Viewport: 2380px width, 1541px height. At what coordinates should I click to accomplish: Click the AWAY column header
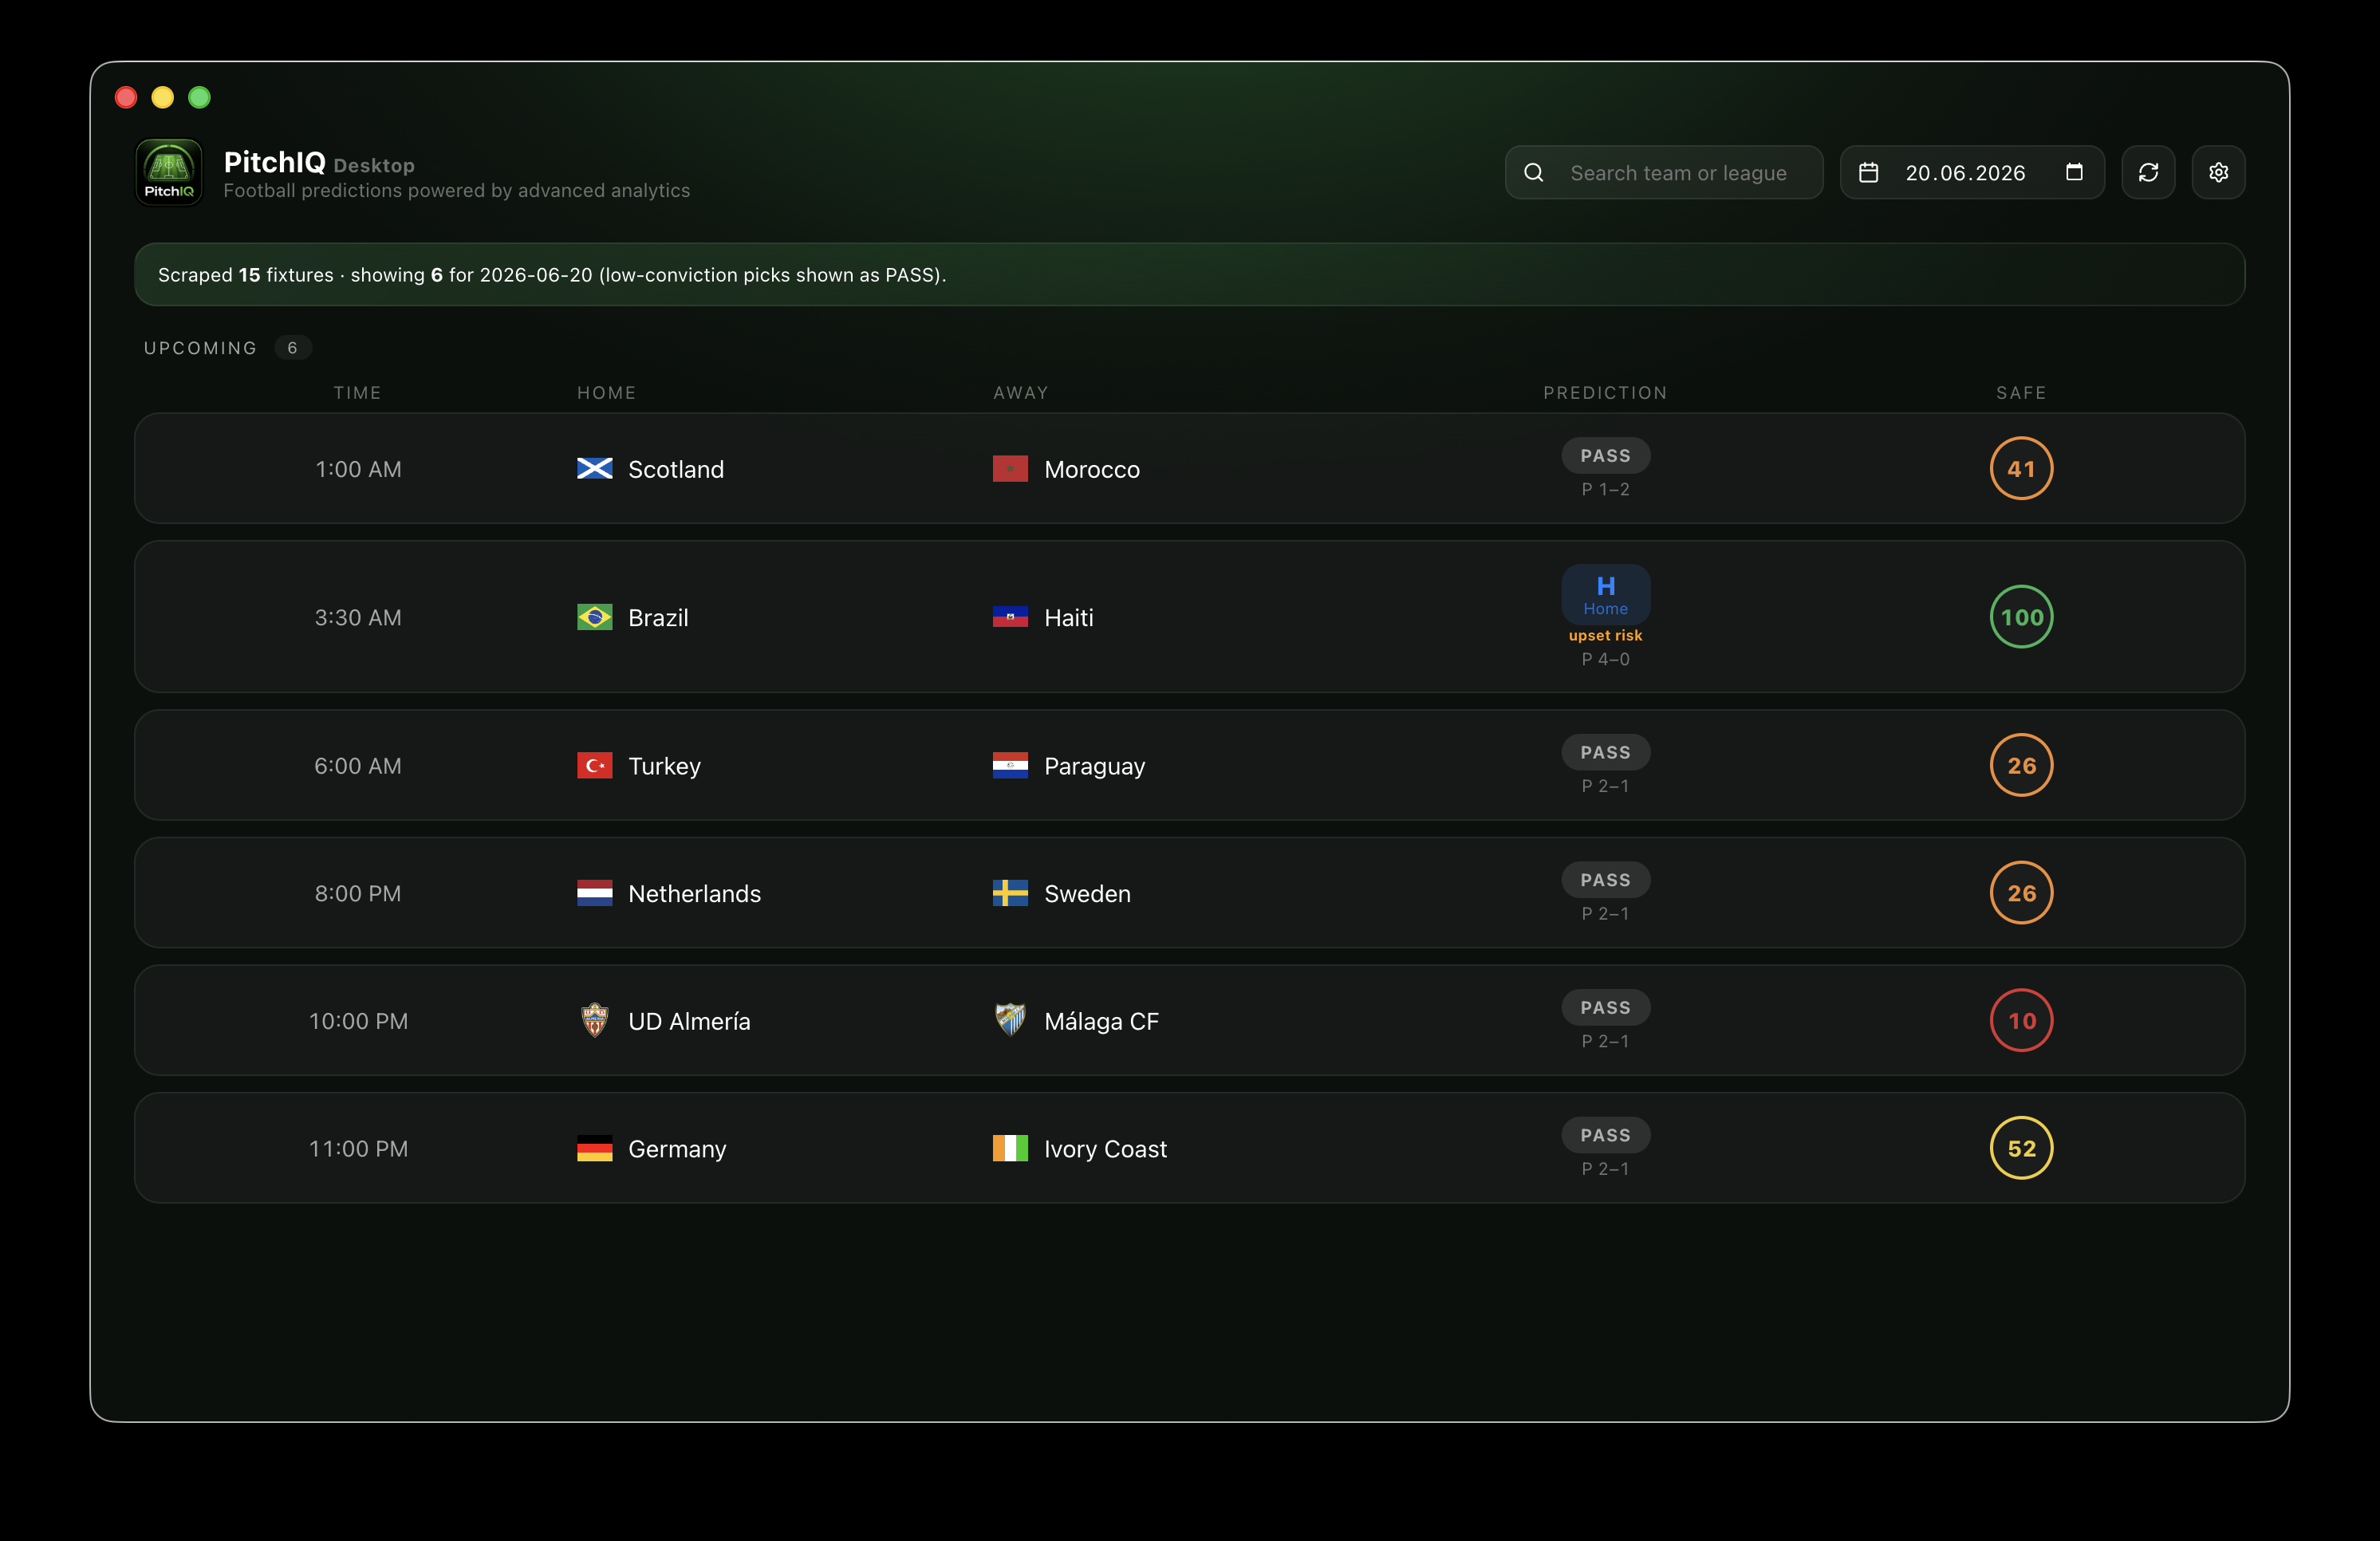point(1020,393)
